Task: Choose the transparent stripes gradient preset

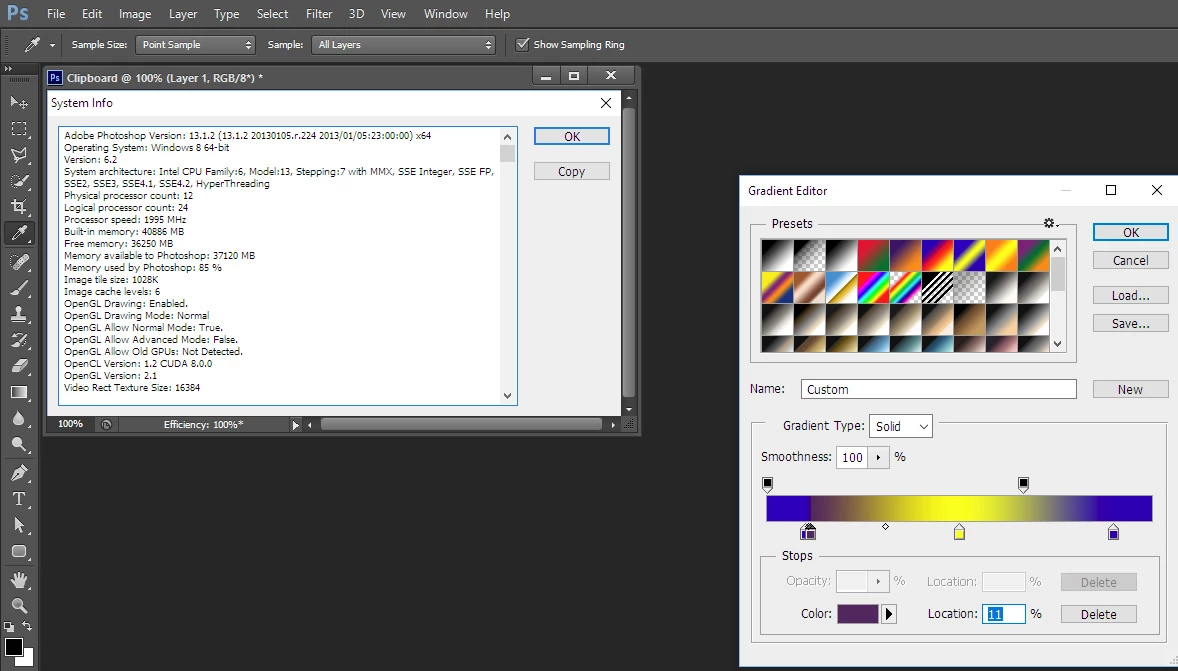Action: pyautogui.click(x=938, y=287)
